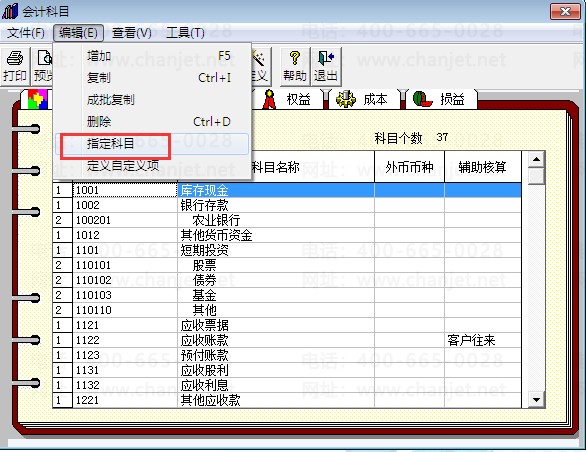Click the scrollbar down arrow
Viewport: 586px width, 452px height.
pos(536,400)
